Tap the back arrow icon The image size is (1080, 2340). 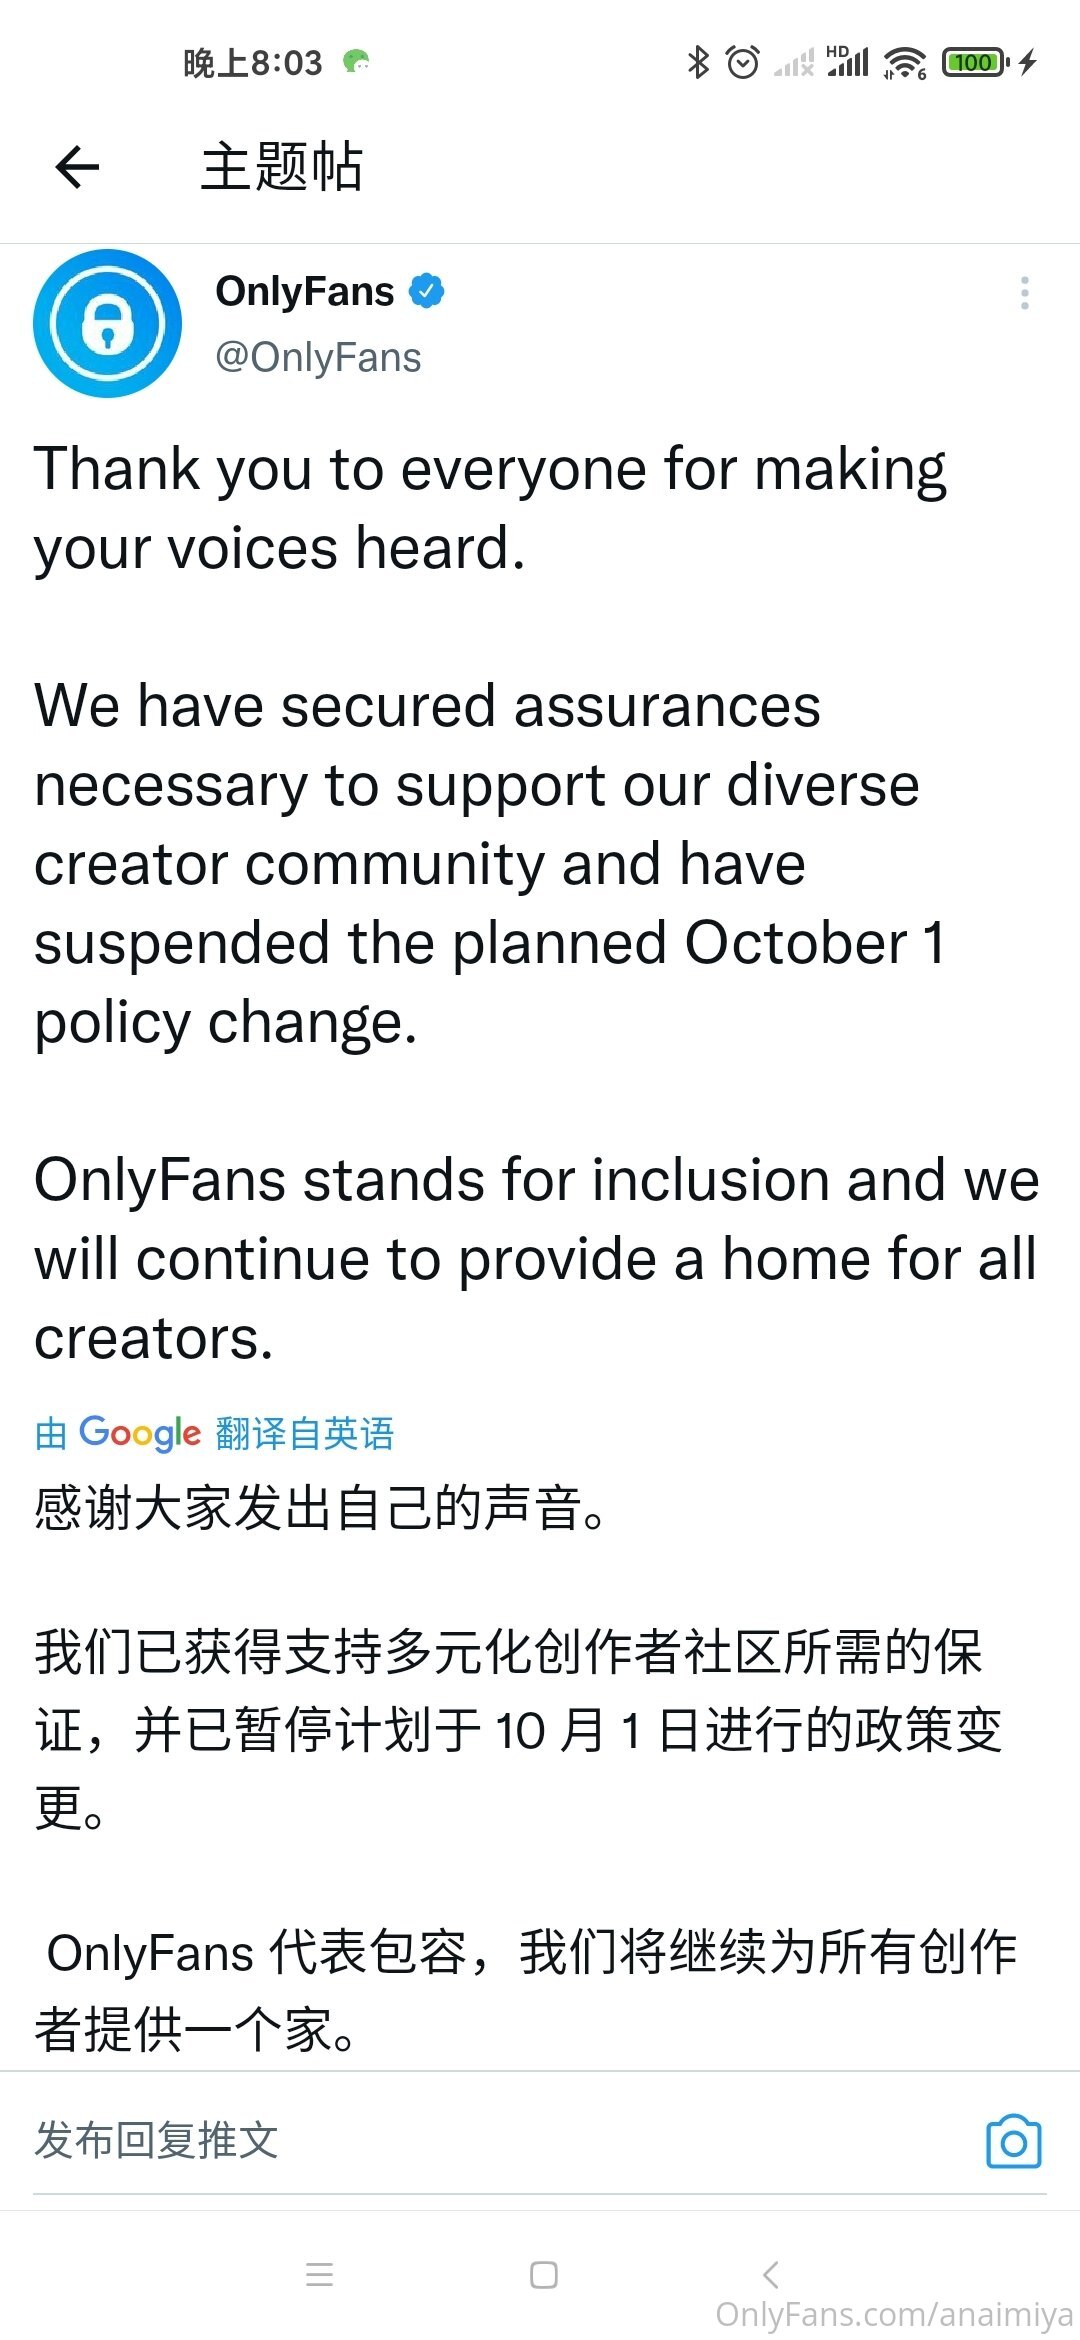(x=77, y=166)
